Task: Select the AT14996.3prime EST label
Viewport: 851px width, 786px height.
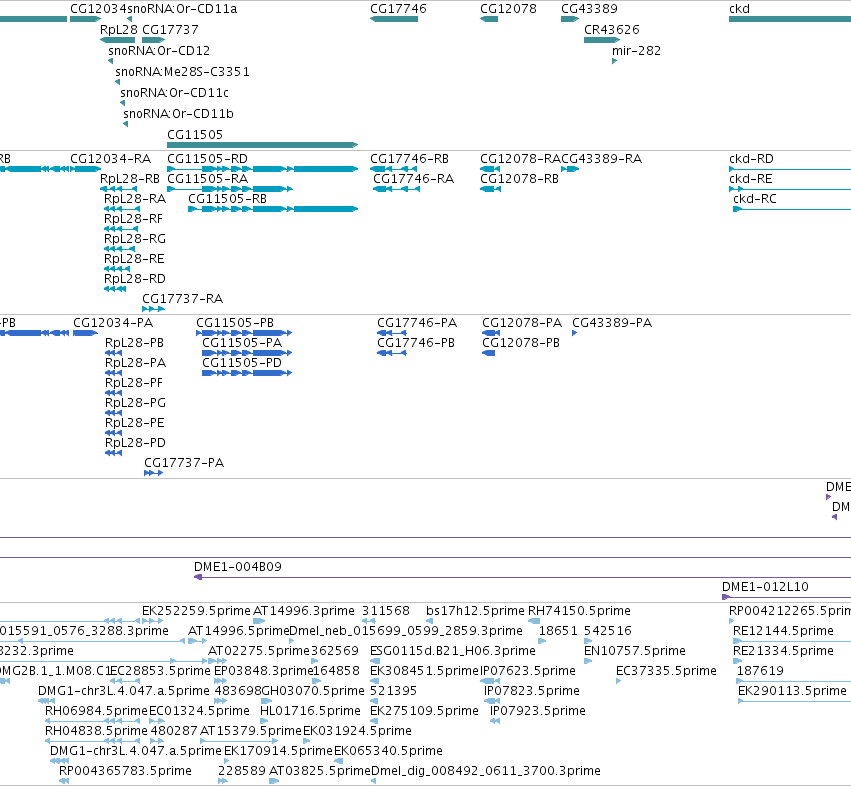Action: tap(304, 611)
